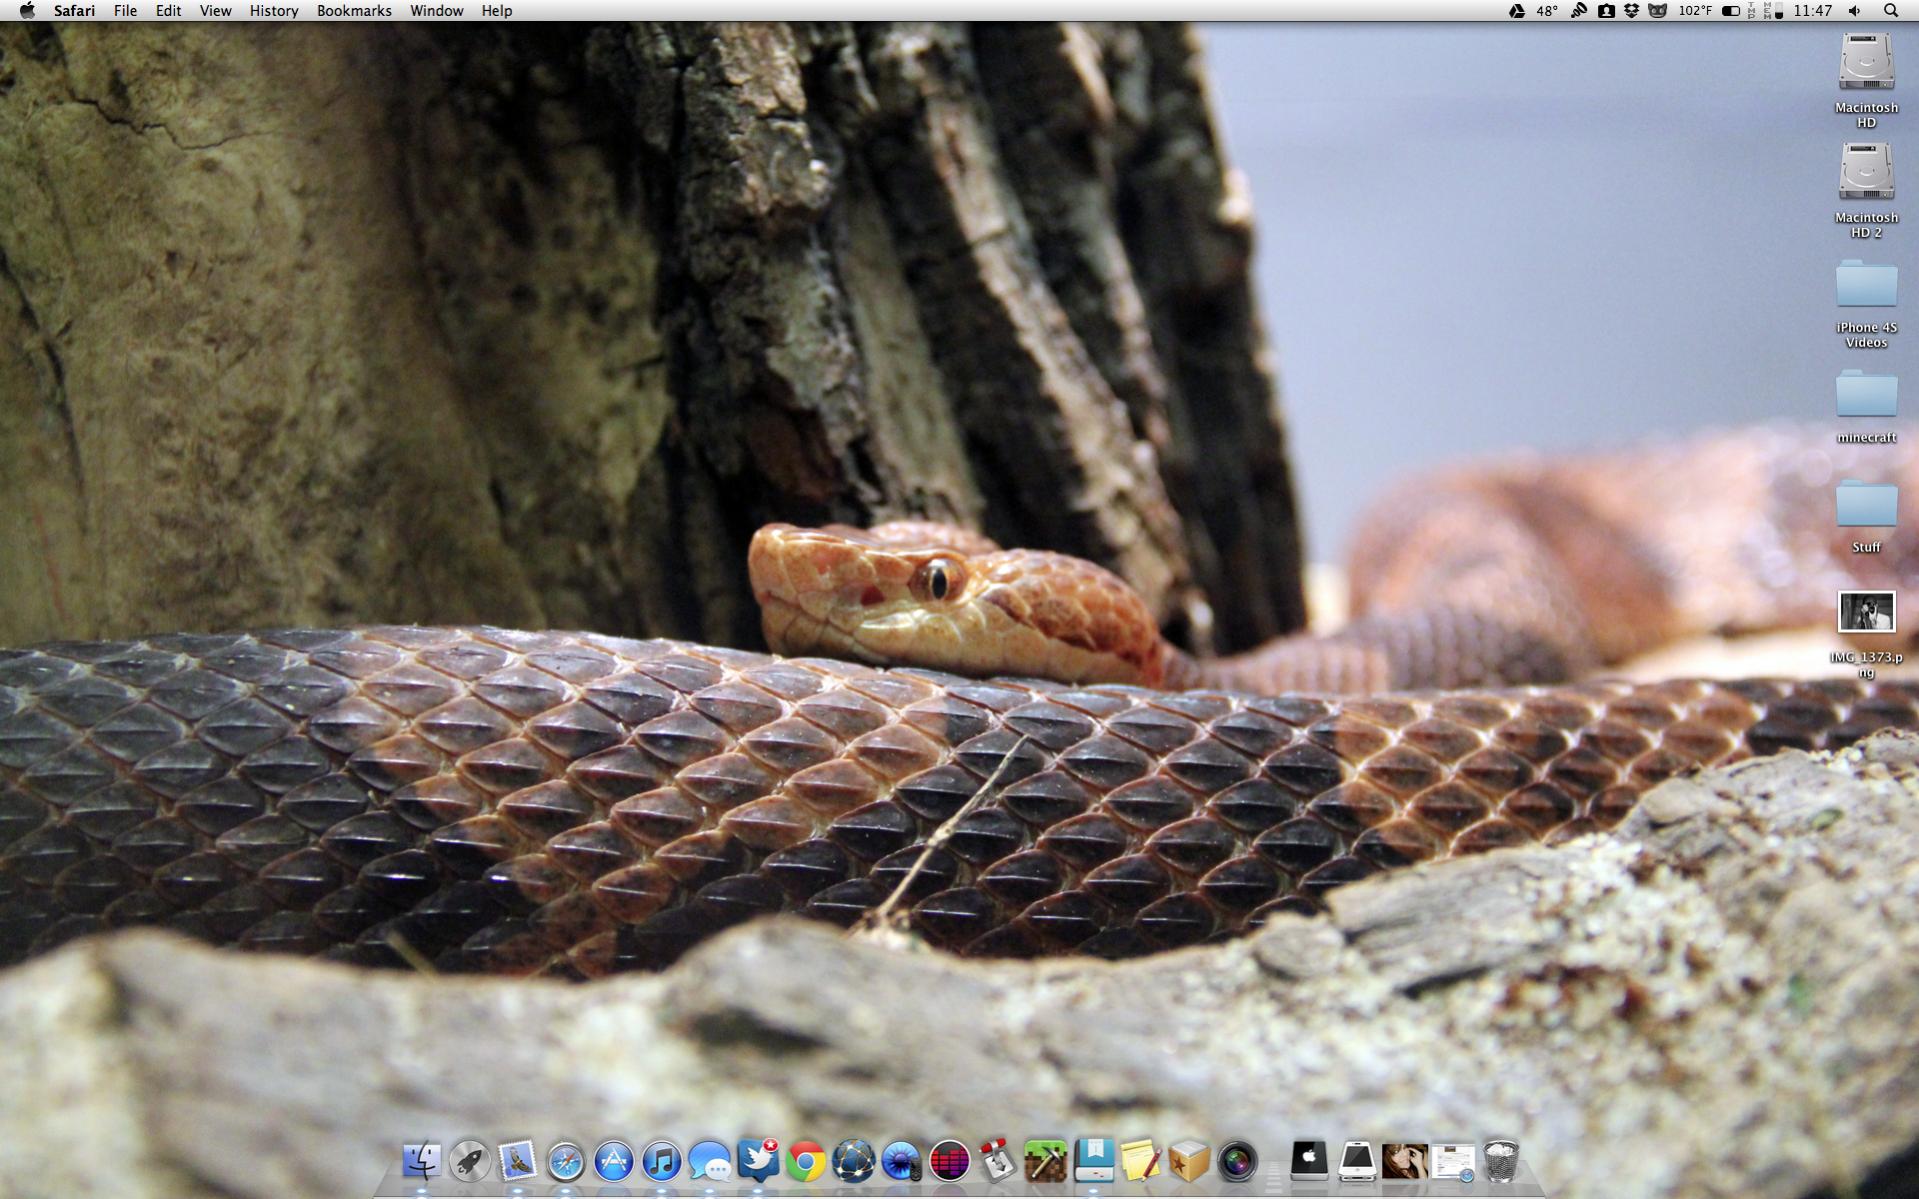Click the 48° weather menu bar item
Screen dimensions: 1919x1199
[x=1547, y=11]
